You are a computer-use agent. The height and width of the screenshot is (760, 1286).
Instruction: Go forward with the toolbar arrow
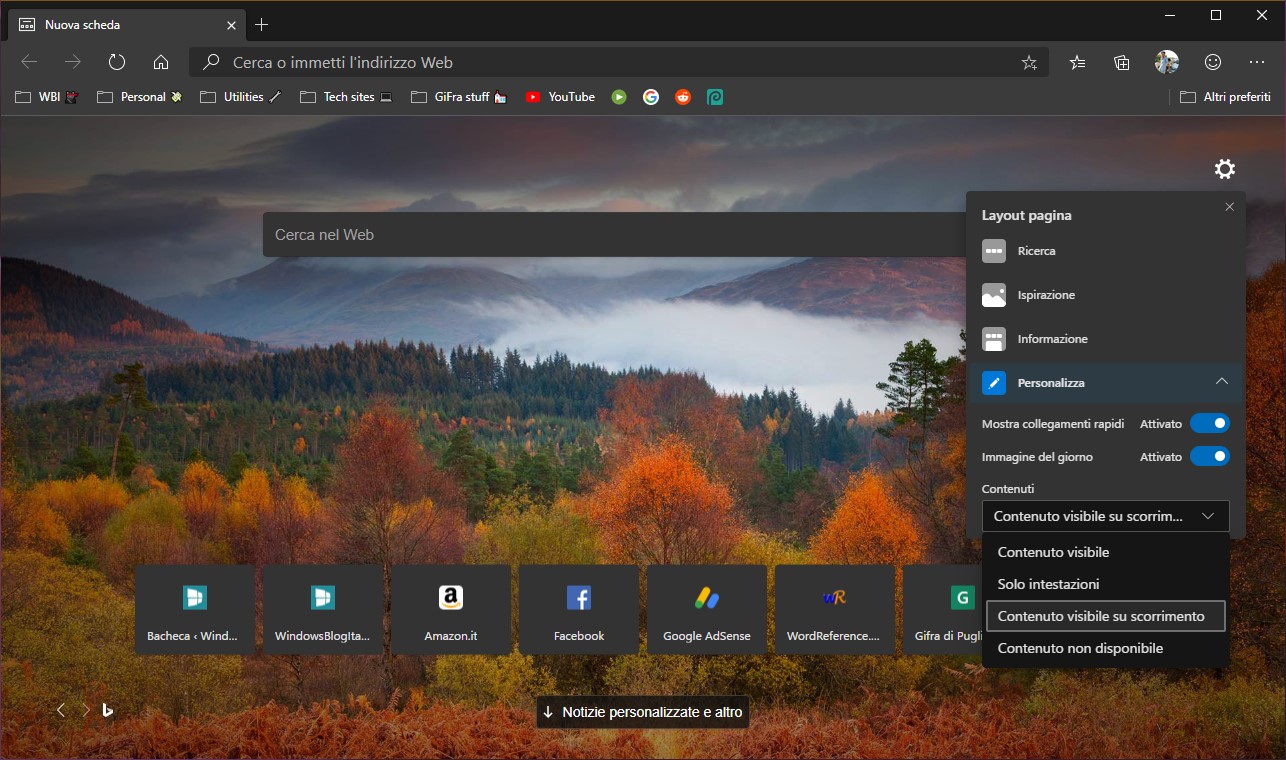click(x=73, y=62)
